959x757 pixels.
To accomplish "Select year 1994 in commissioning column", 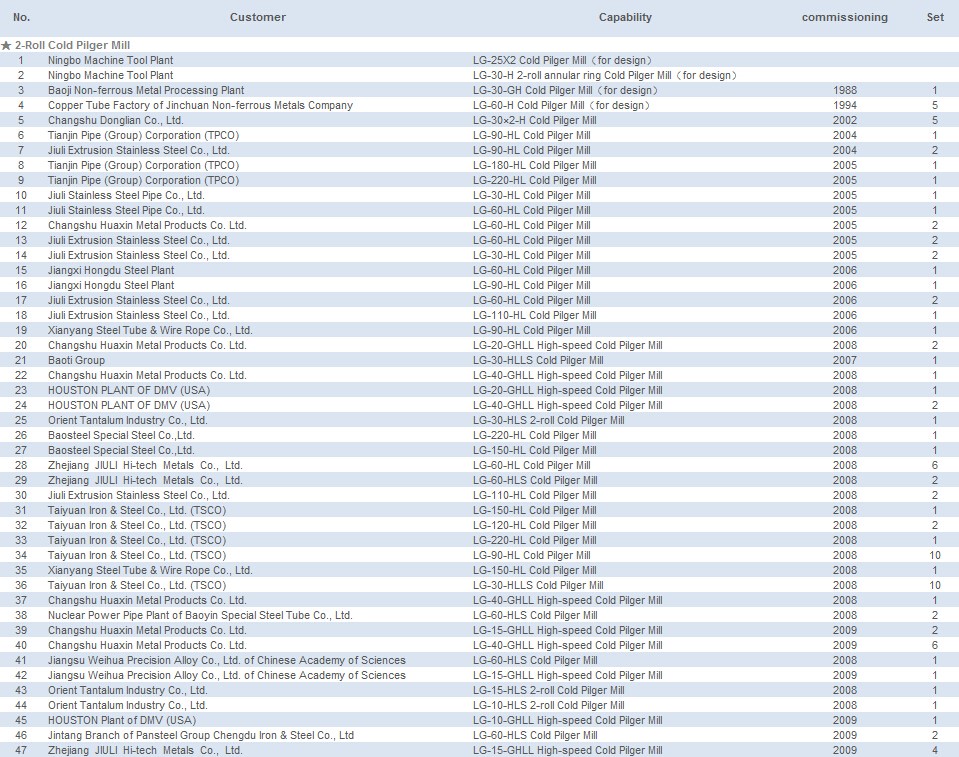I will pos(845,105).
